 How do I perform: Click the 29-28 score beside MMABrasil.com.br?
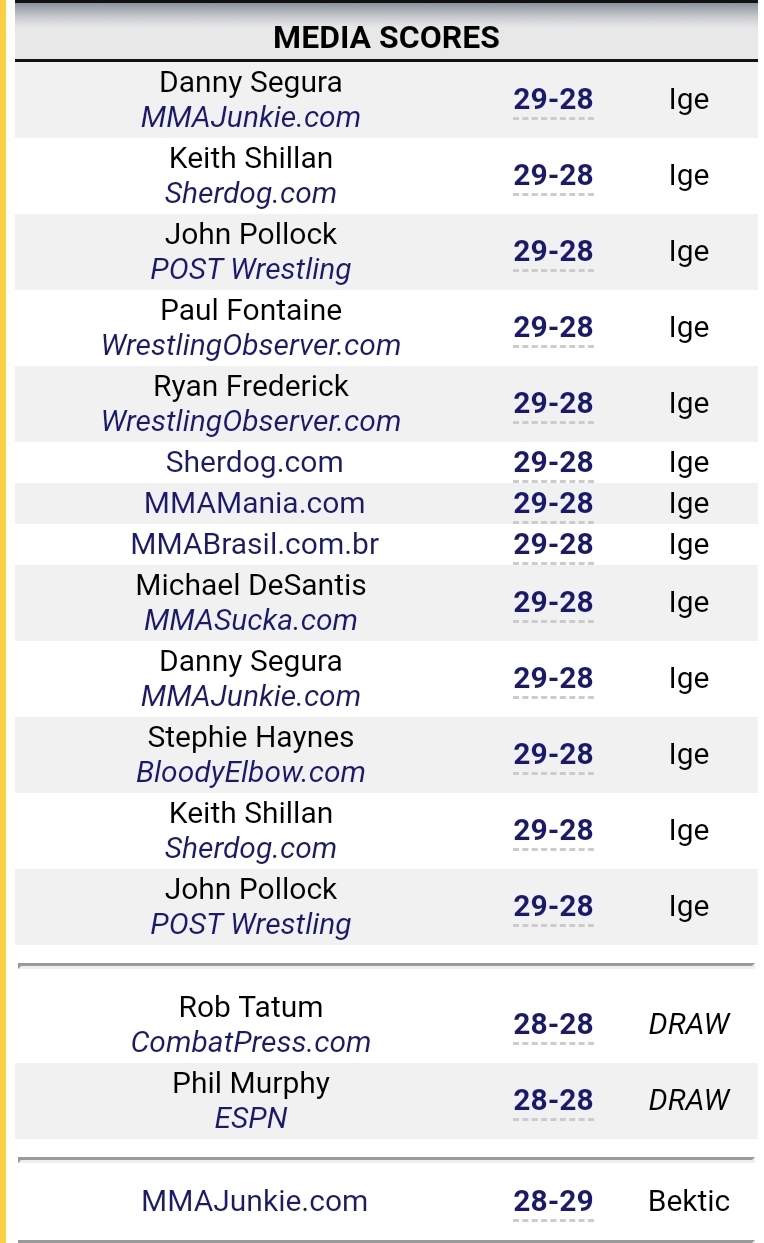tap(553, 544)
